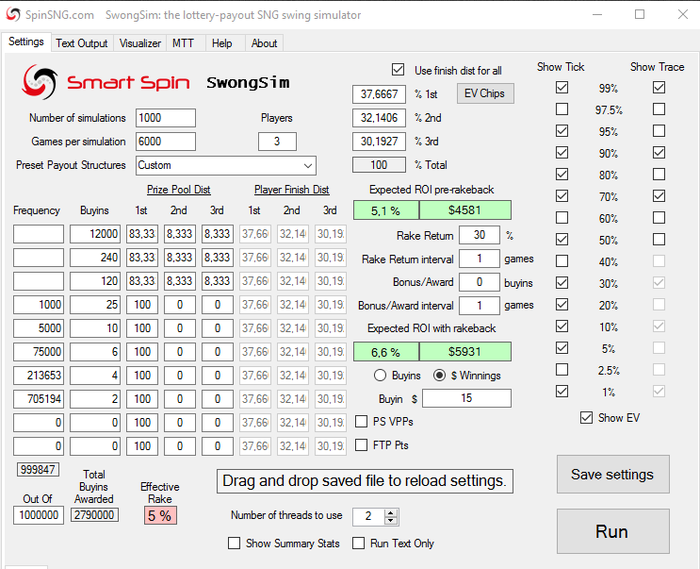Click the Save settings button
The image size is (700, 569).
coord(612,474)
